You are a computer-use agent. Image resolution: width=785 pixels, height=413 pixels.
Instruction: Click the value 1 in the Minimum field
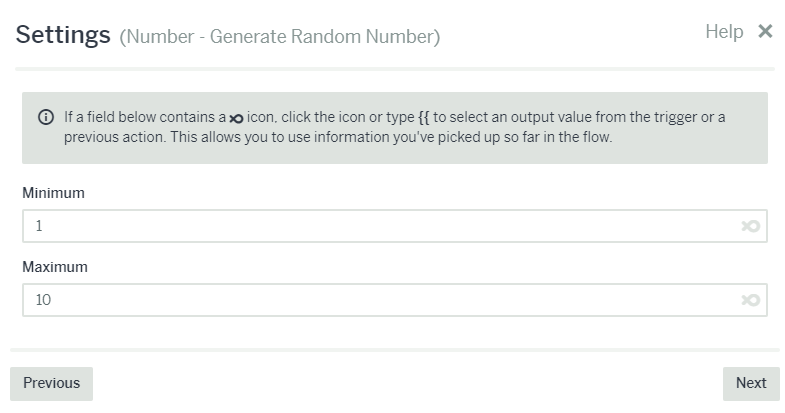tap(39, 226)
